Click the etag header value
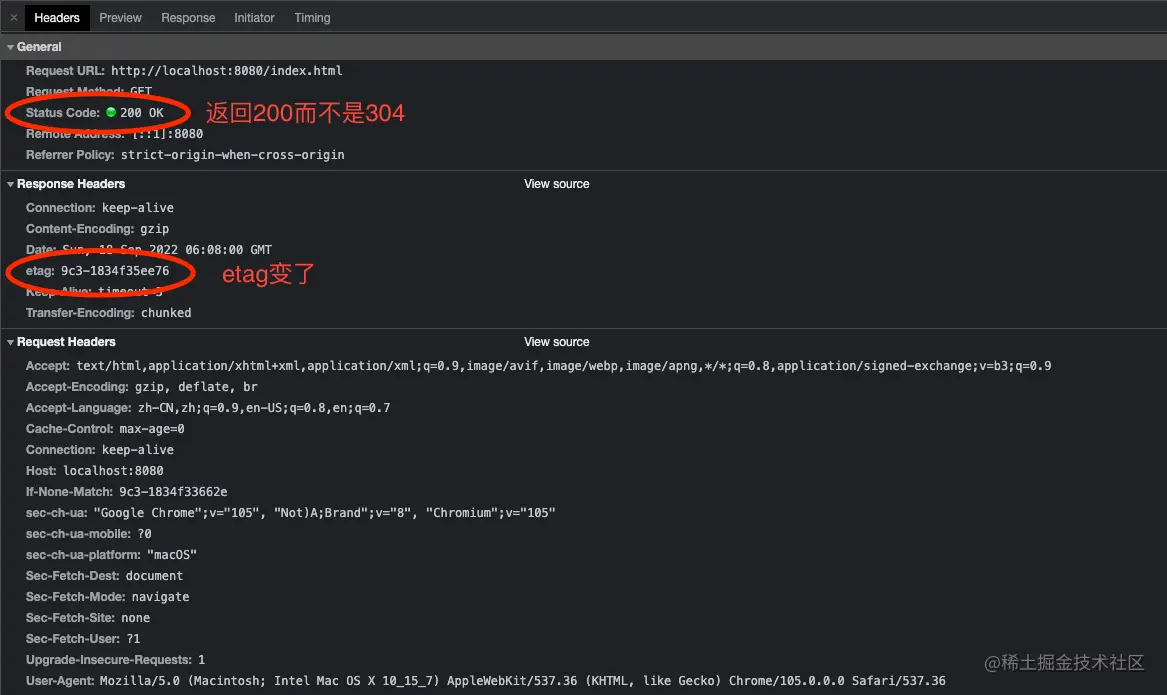 115,271
